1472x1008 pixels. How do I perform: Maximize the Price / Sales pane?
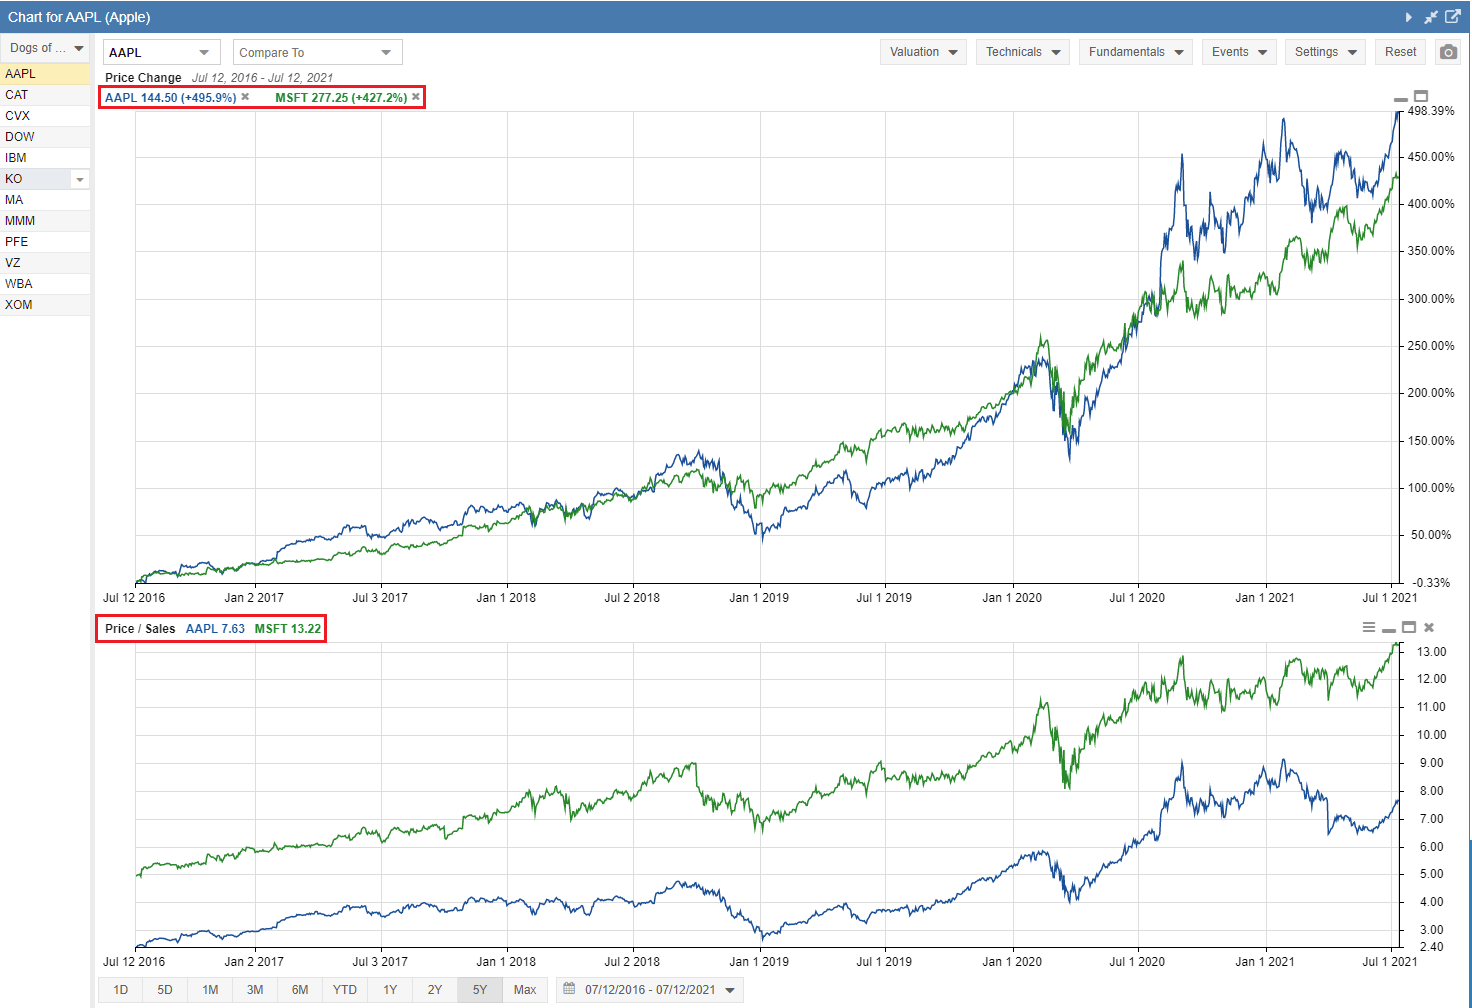pos(1409,627)
